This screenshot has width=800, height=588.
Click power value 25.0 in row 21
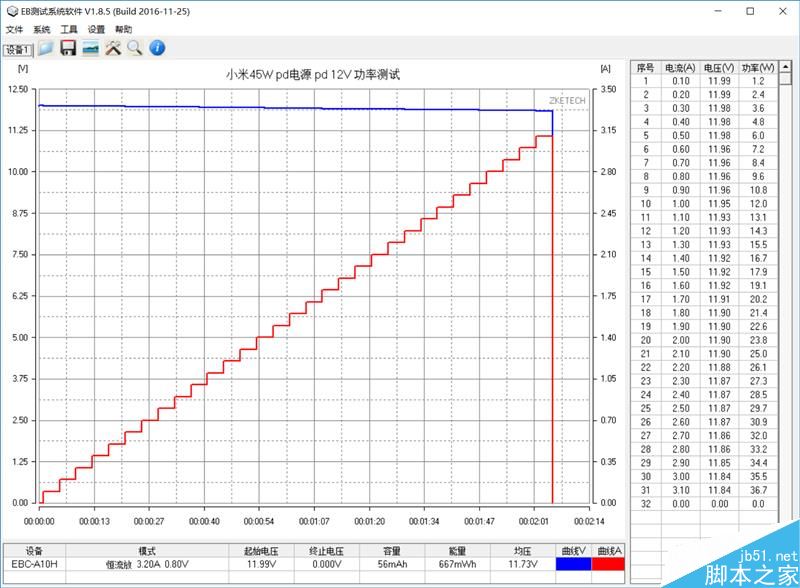[758, 354]
